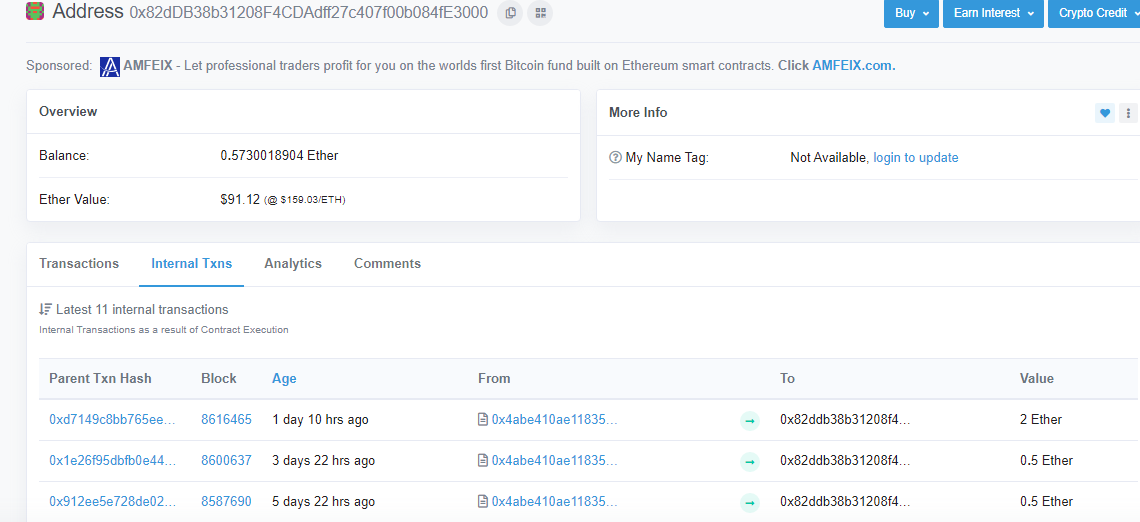Image resolution: width=1140 pixels, height=522 pixels.
Task: Open the three-dot menu in More Info
Action: (x=1128, y=113)
